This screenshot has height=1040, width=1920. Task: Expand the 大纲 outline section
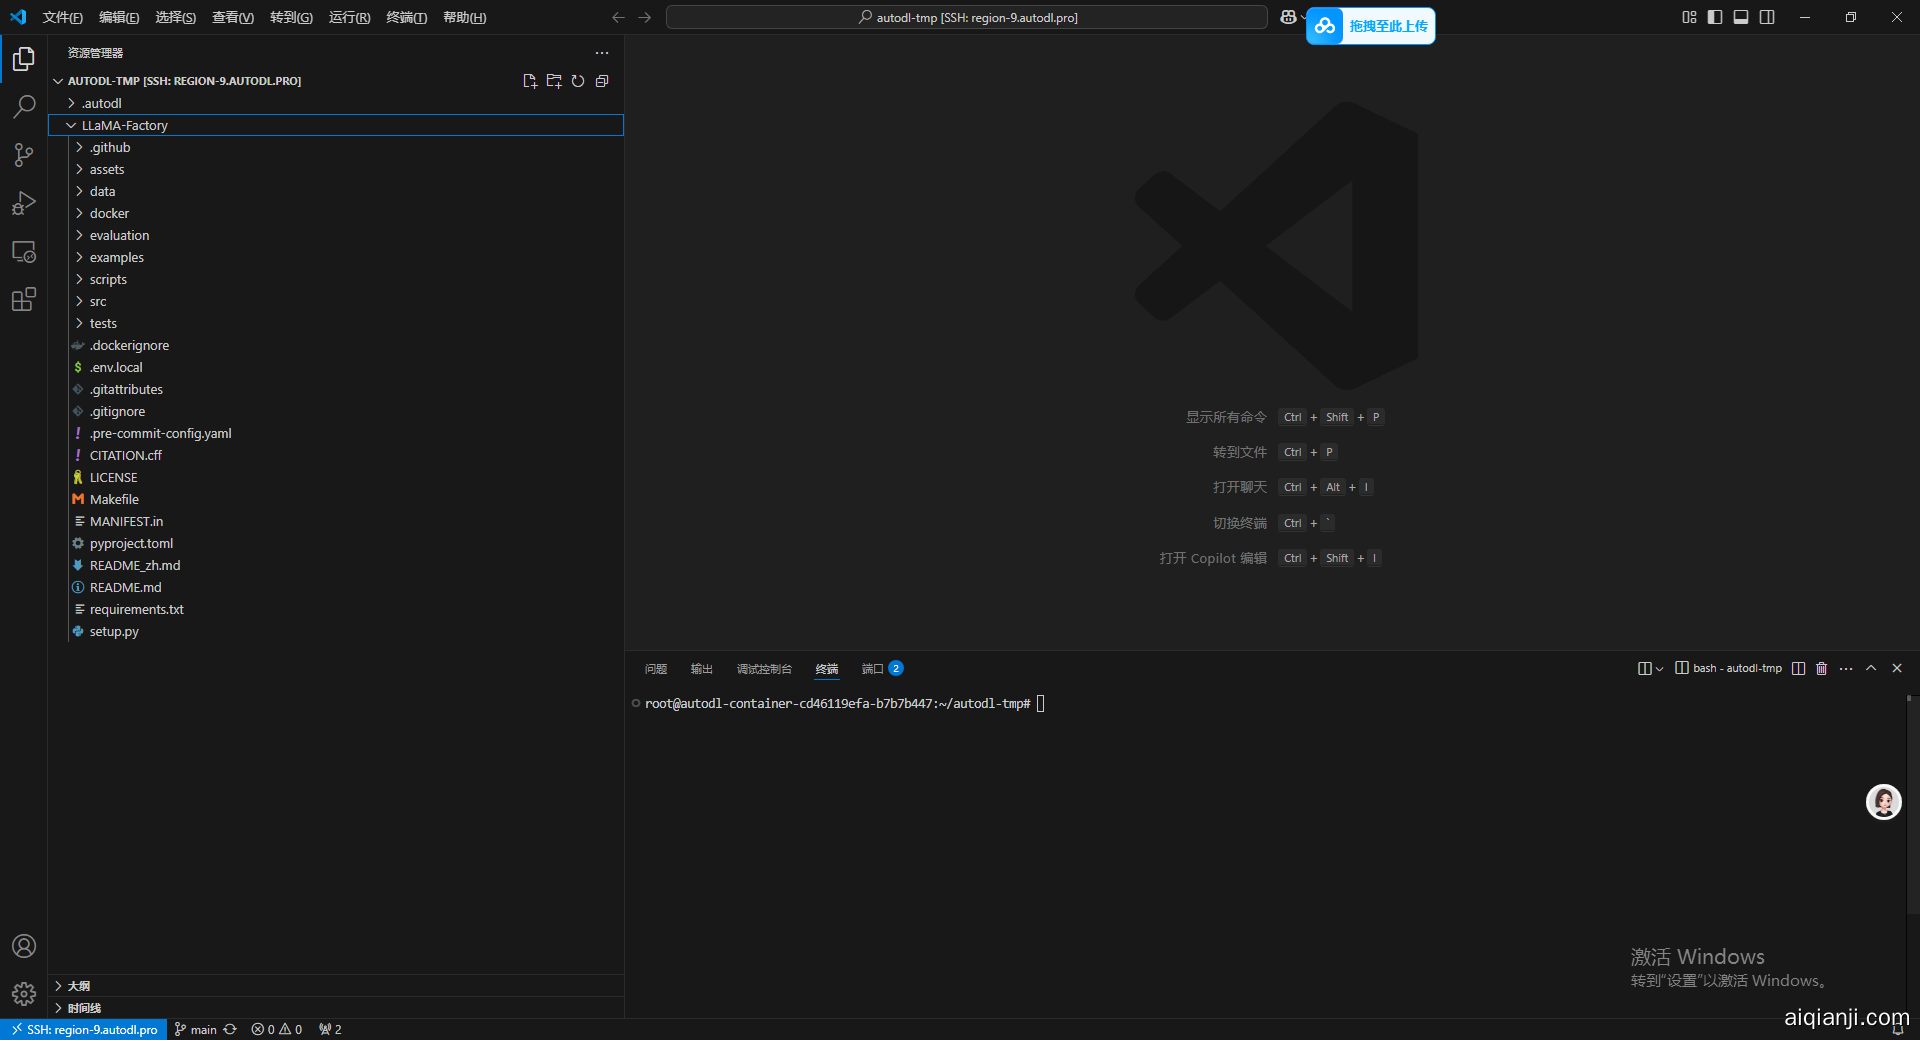click(x=78, y=986)
